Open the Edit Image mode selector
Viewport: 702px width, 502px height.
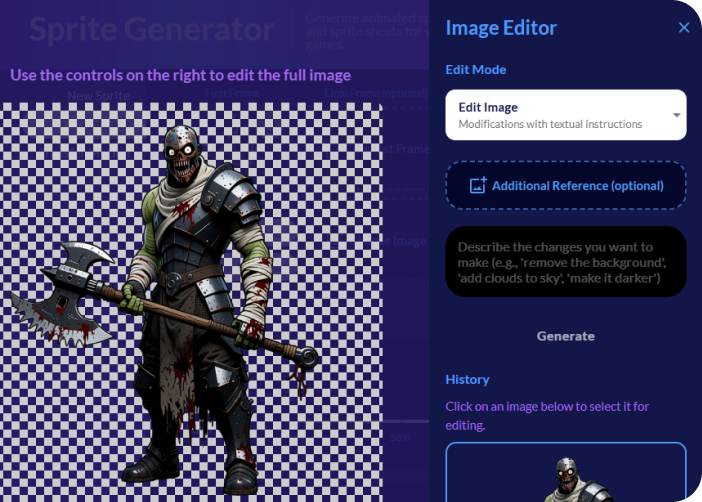tap(565, 115)
